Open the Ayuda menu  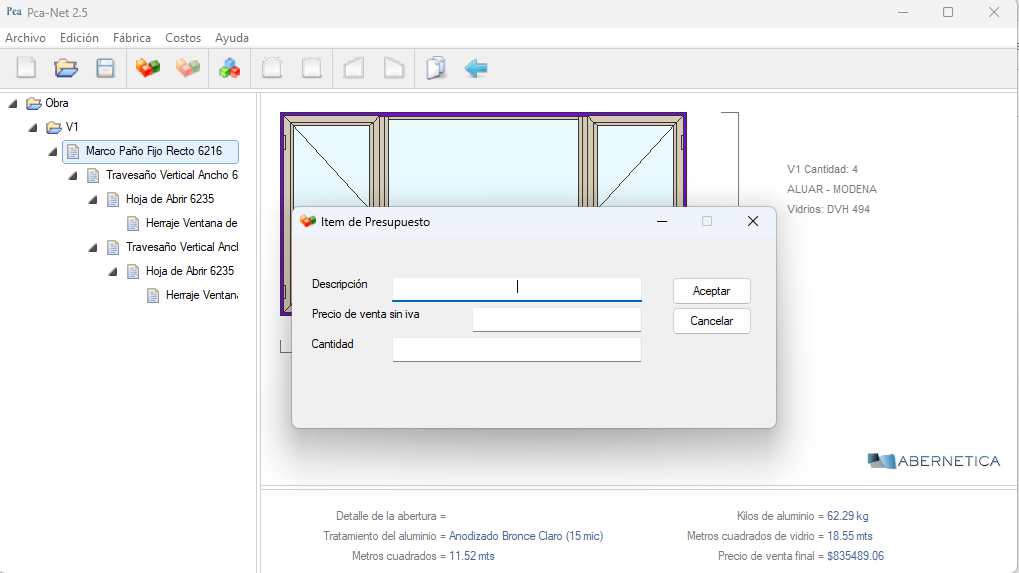[232, 38]
